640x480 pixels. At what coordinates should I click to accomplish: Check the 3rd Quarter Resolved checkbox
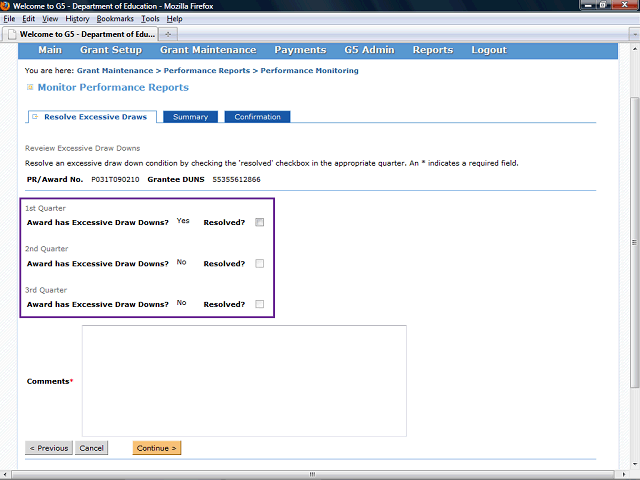pos(260,304)
